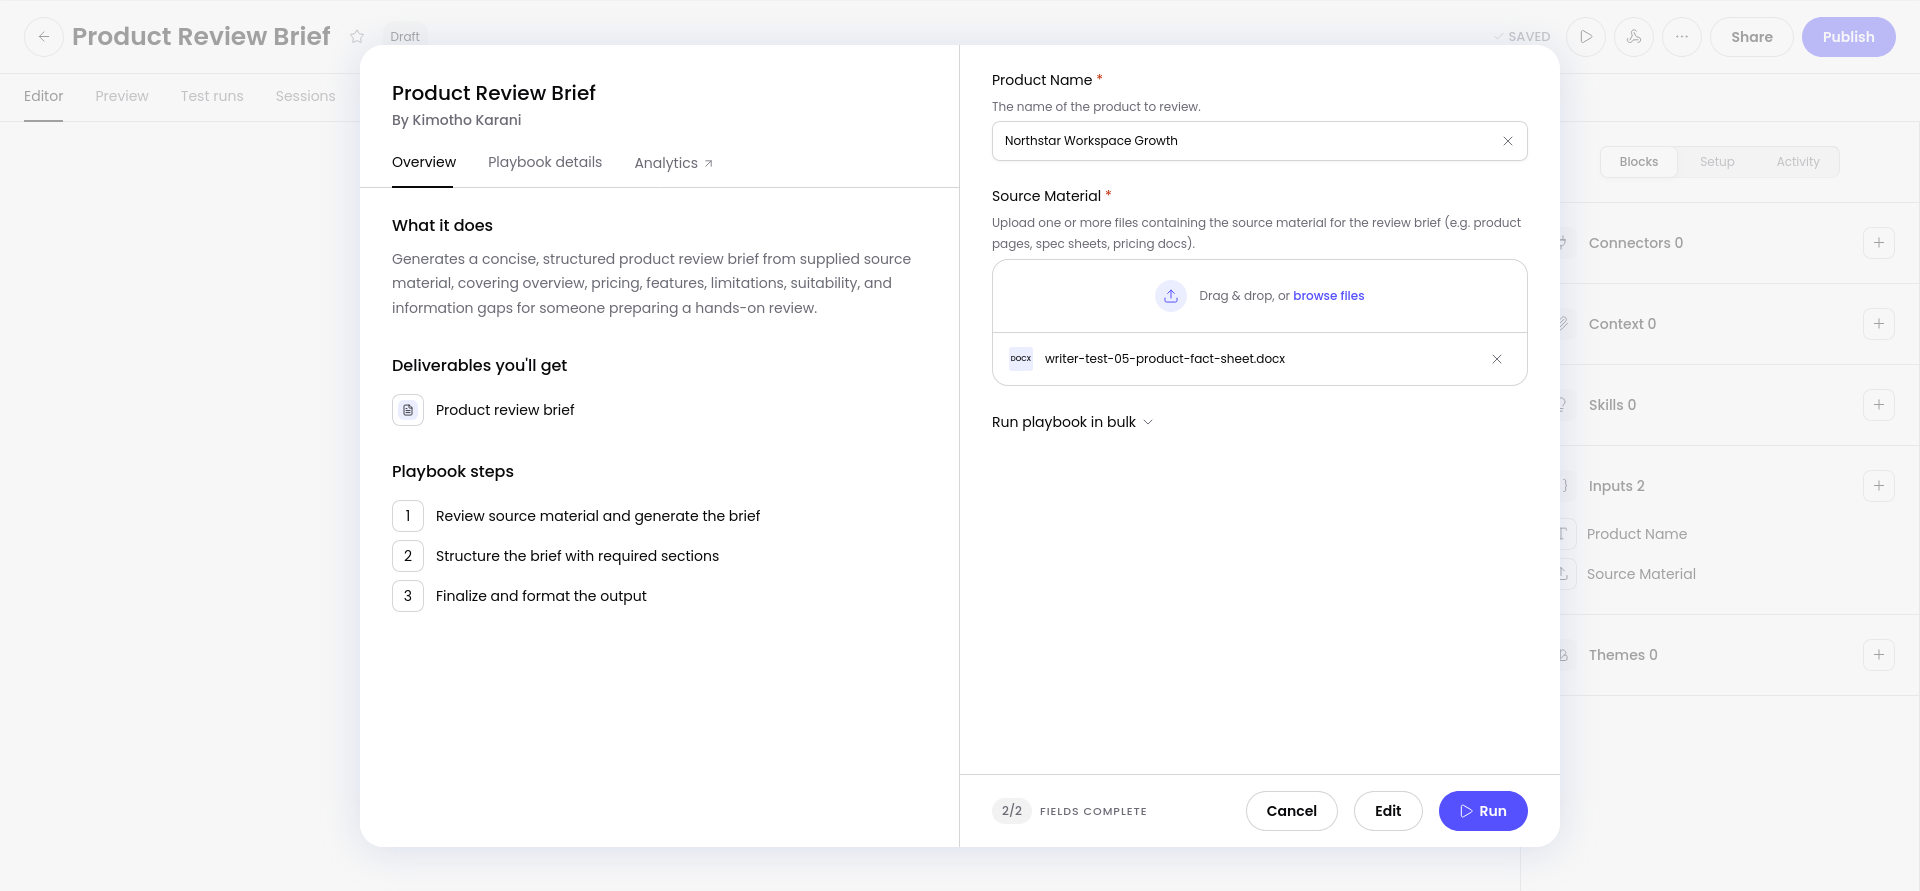The image size is (1920, 891).
Task: Open the more options ellipsis menu
Action: 1682,37
